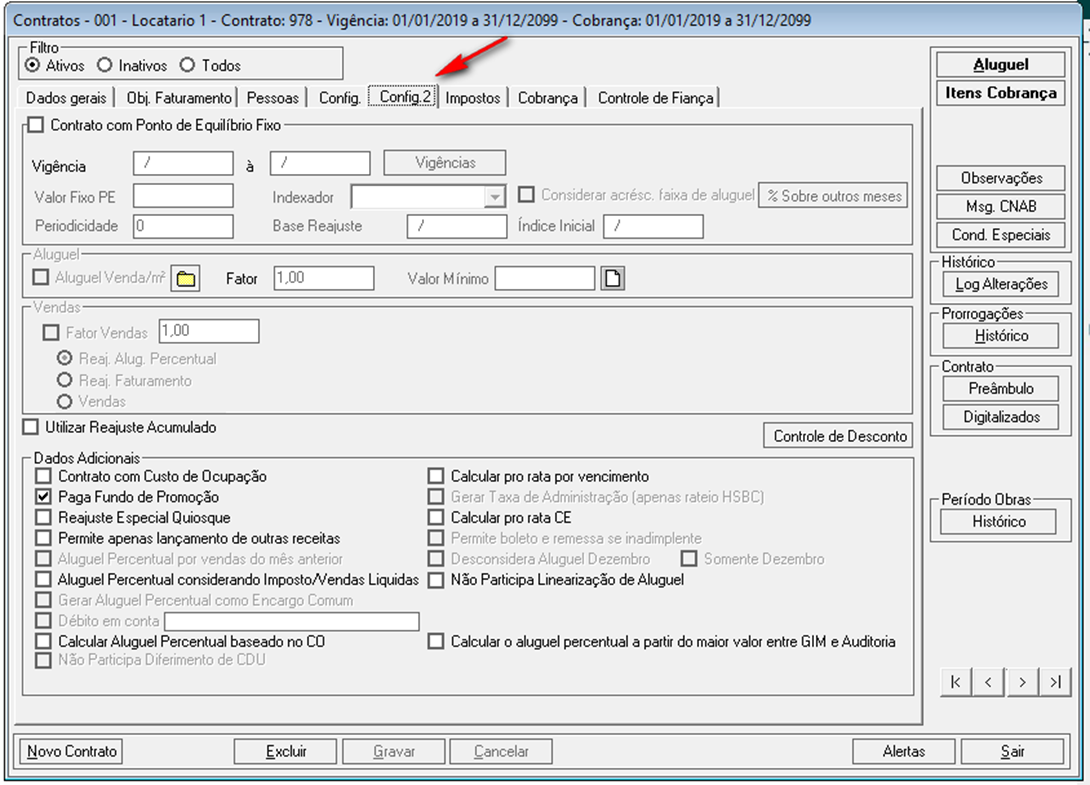Viewport: 1090px width, 785px height.
Task: Enable Contrato com Ponto de Equilíbrio Fixo
Action: coord(35,125)
